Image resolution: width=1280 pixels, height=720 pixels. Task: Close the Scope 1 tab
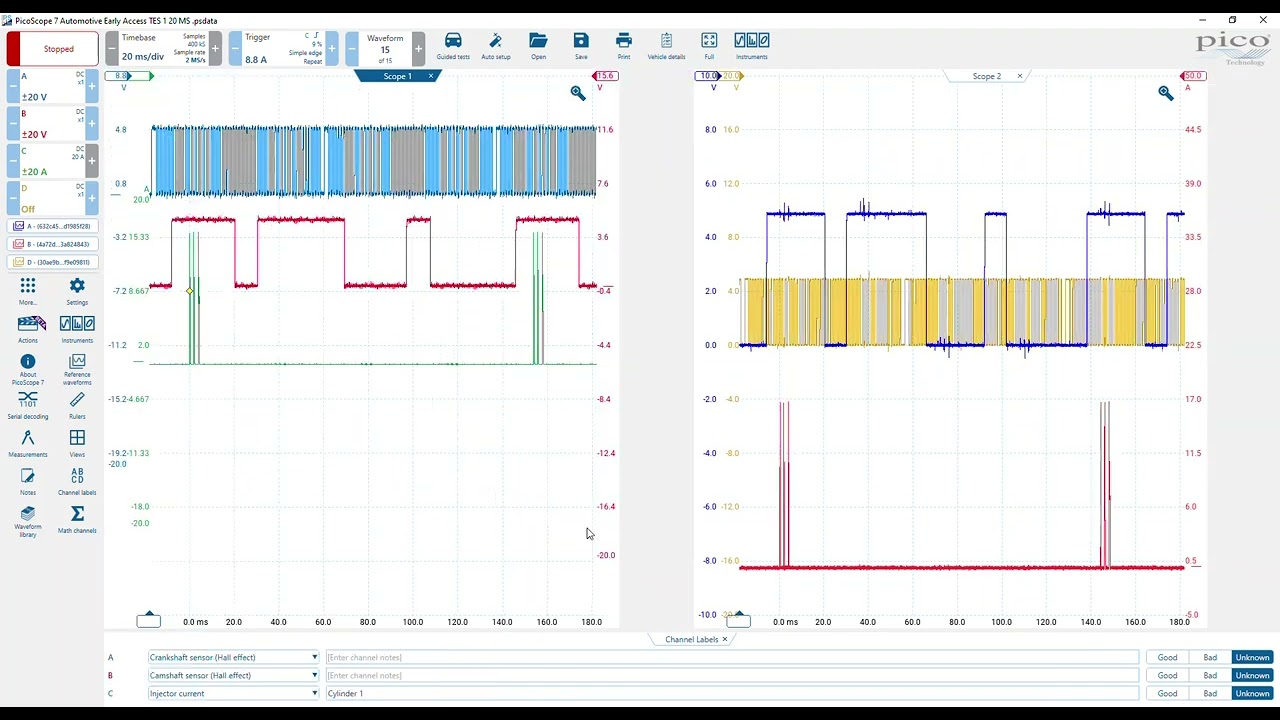(x=431, y=76)
